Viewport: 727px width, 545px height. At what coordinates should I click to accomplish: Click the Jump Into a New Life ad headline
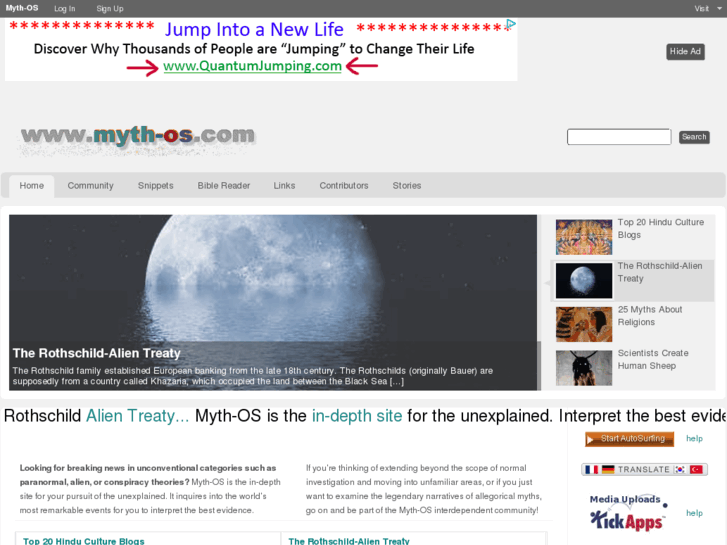[254, 30]
